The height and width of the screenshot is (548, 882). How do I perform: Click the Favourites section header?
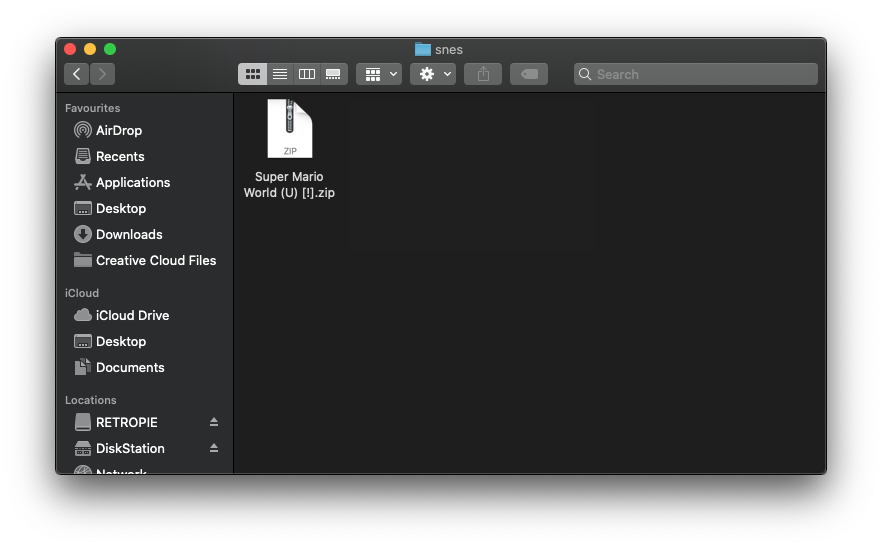pyautogui.click(x=92, y=108)
